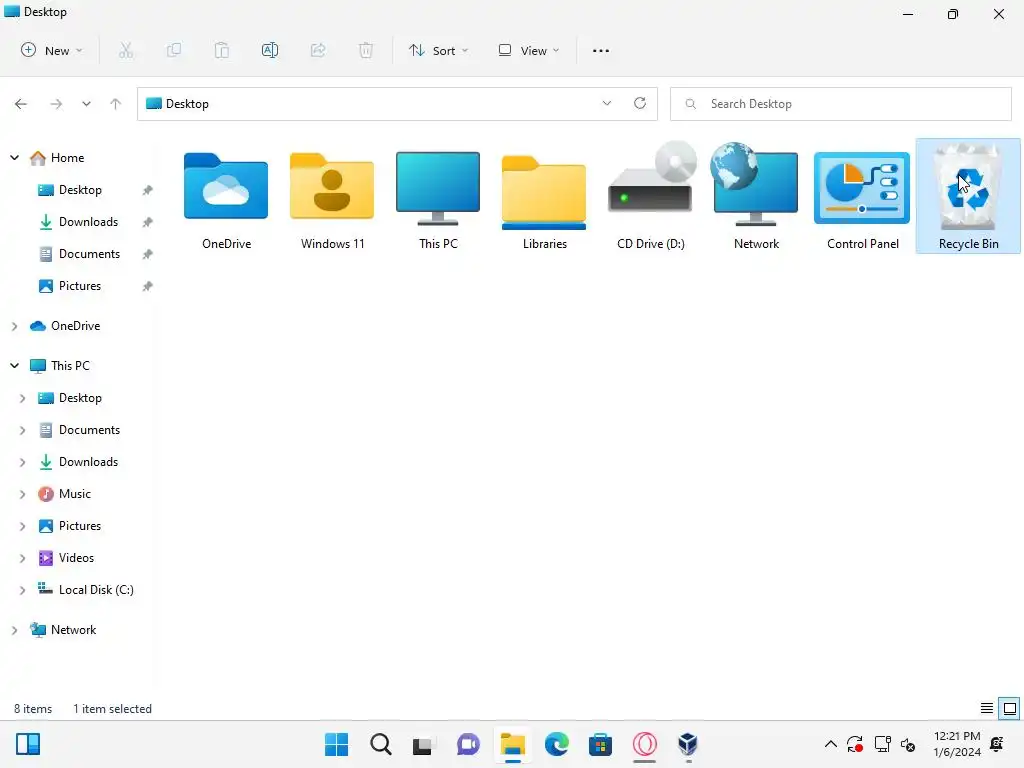Viewport: 1024px width, 768px height.
Task: Expand Desktop under This PC
Action: click(x=22, y=398)
